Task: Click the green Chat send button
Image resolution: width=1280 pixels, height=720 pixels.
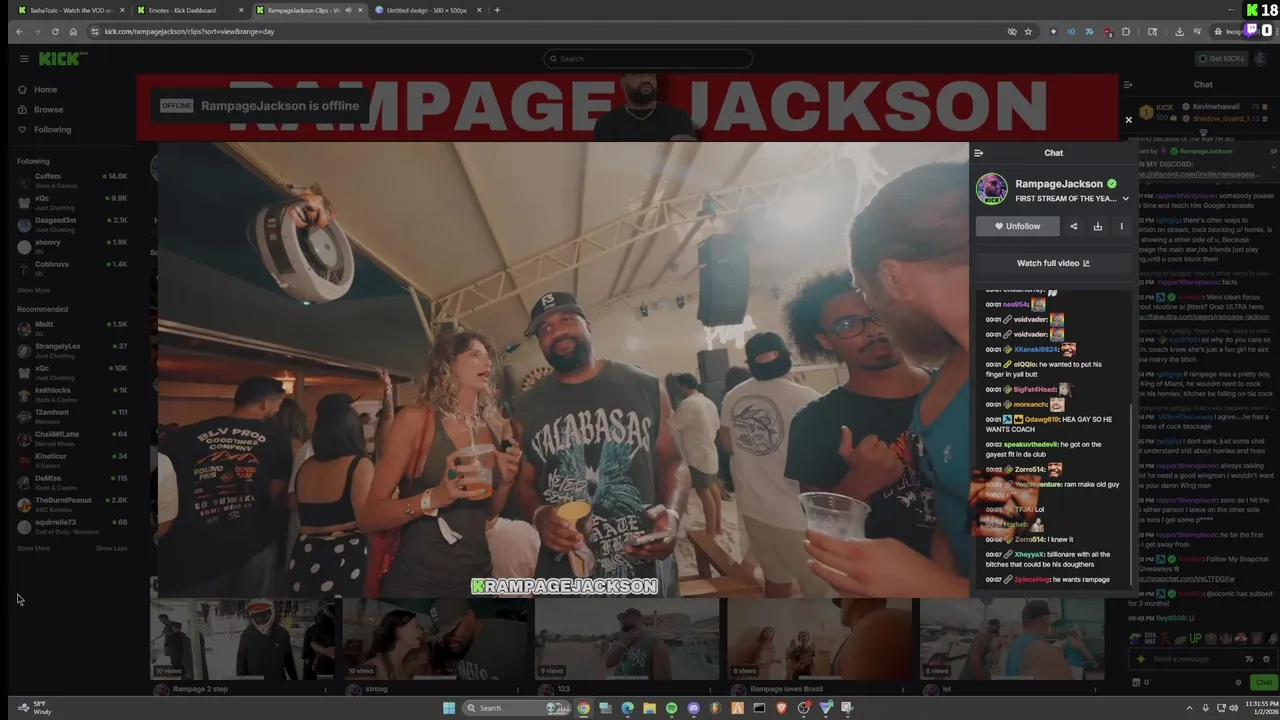Action: coord(1264,682)
